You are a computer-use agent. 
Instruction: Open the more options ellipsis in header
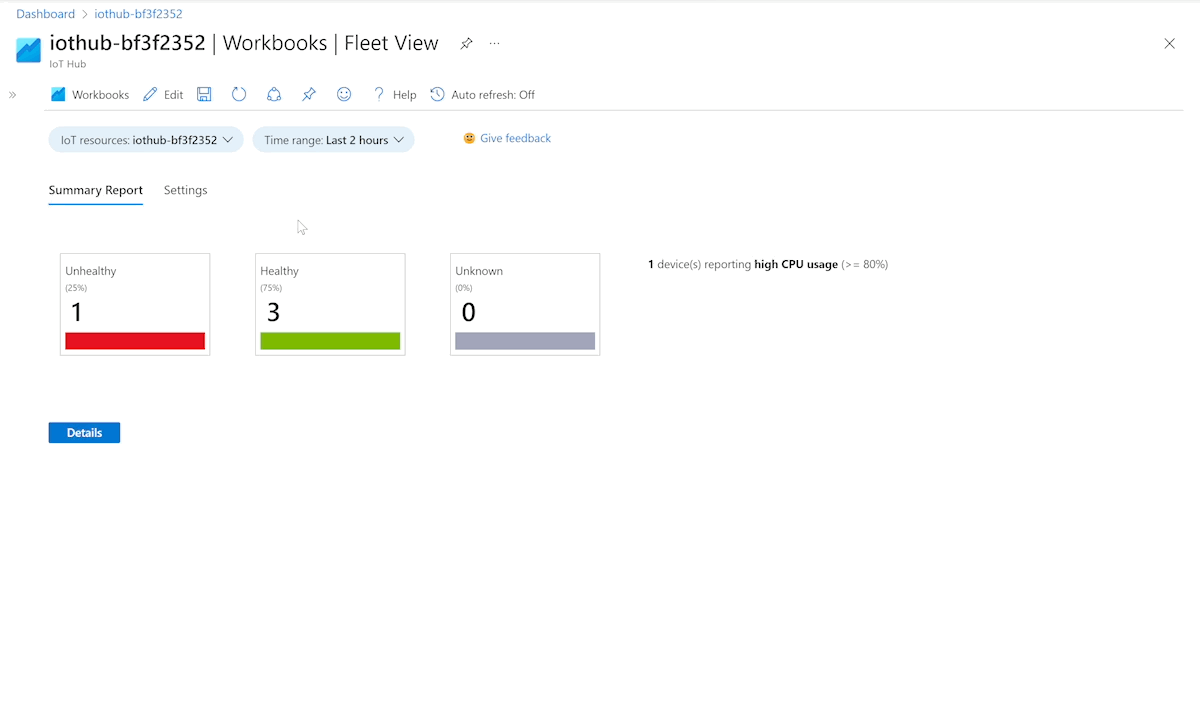494,44
